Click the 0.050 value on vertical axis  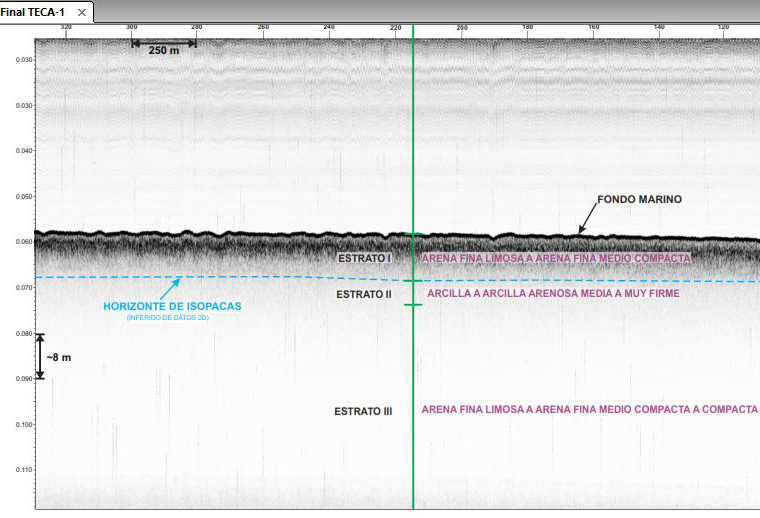pyautogui.click(x=24, y=197)
